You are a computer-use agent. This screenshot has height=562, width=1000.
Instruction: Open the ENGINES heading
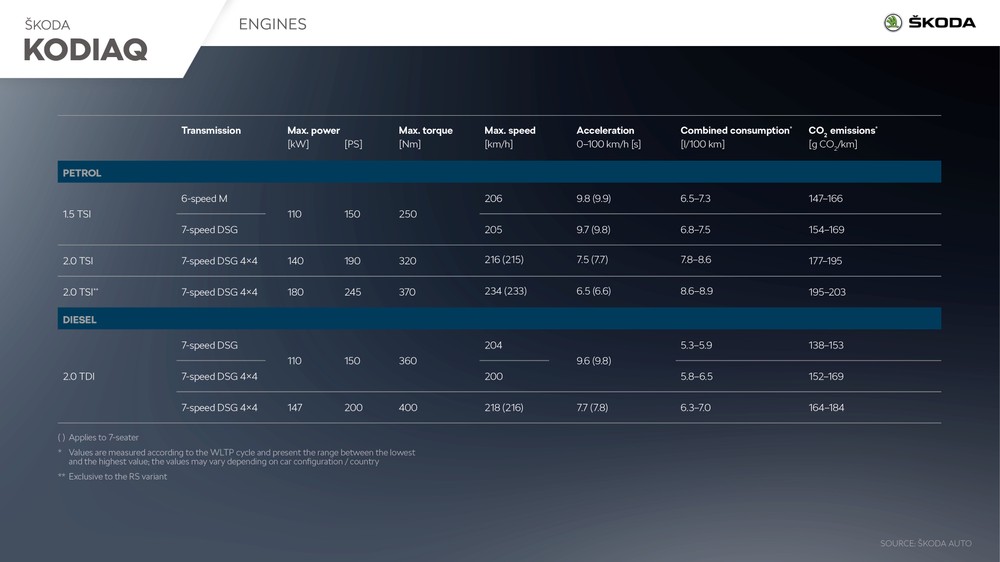[272, 24]
